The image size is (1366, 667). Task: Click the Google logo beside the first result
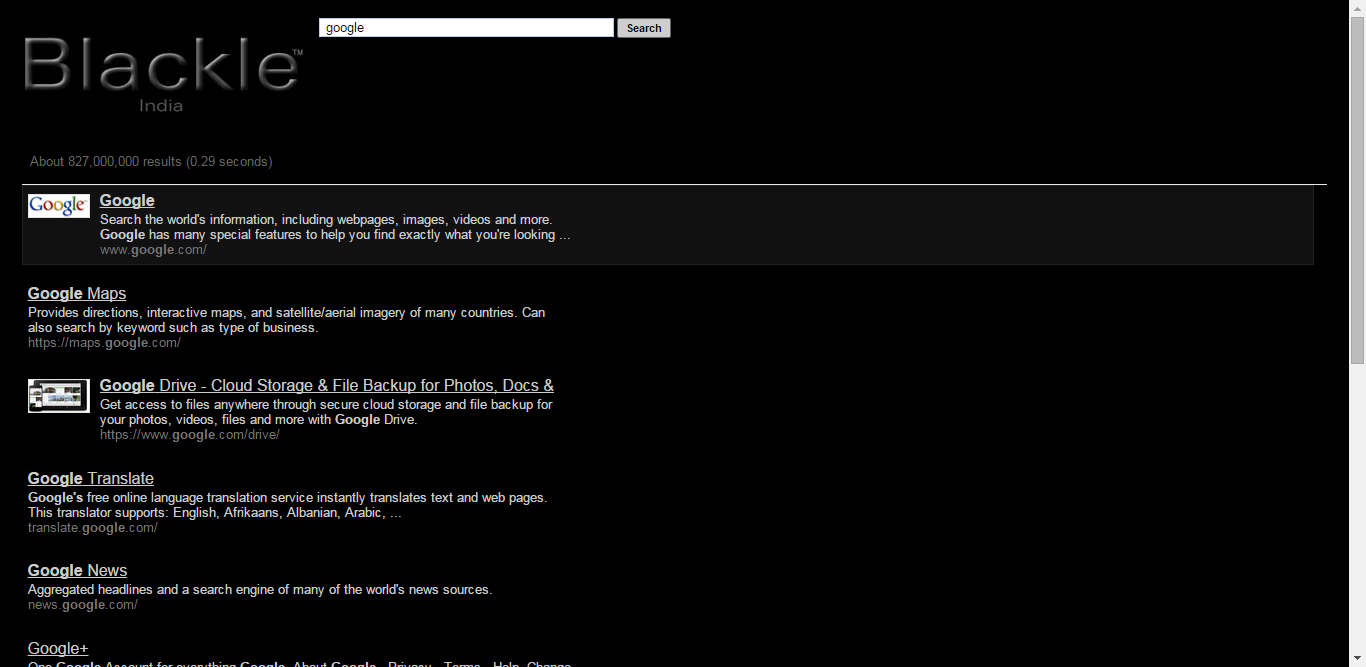(58, 205)
